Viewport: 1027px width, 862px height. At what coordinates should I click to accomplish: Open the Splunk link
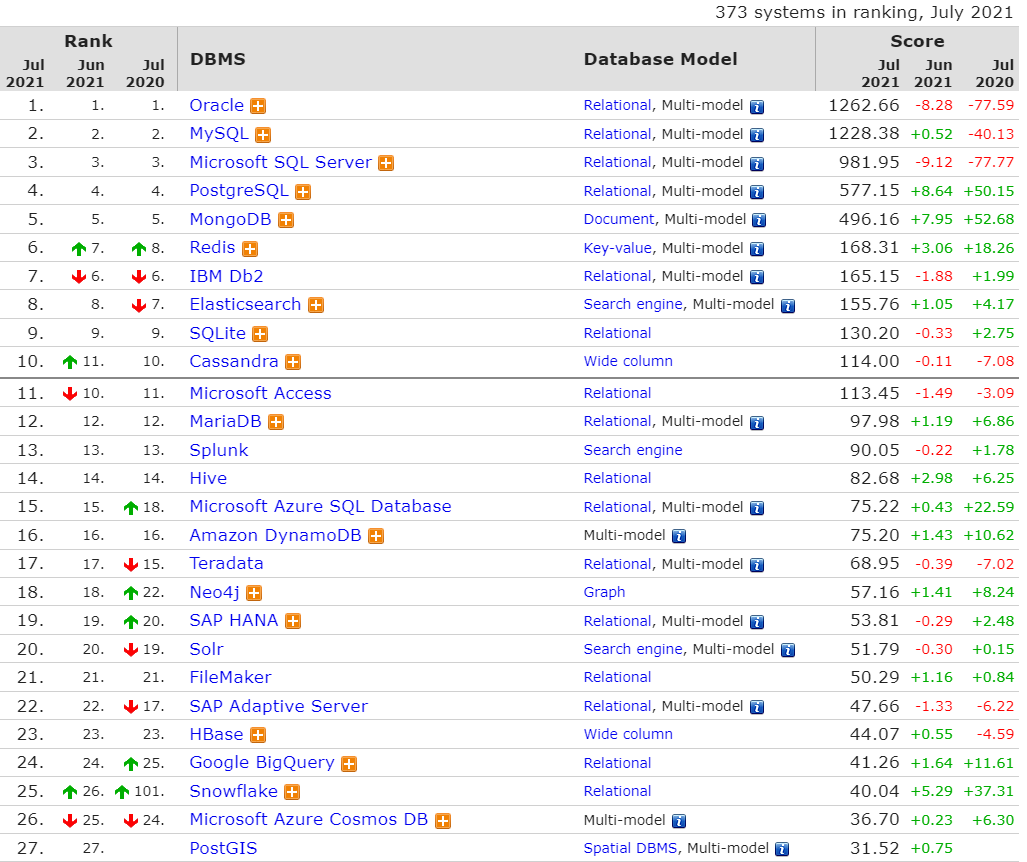pos(219,451)
